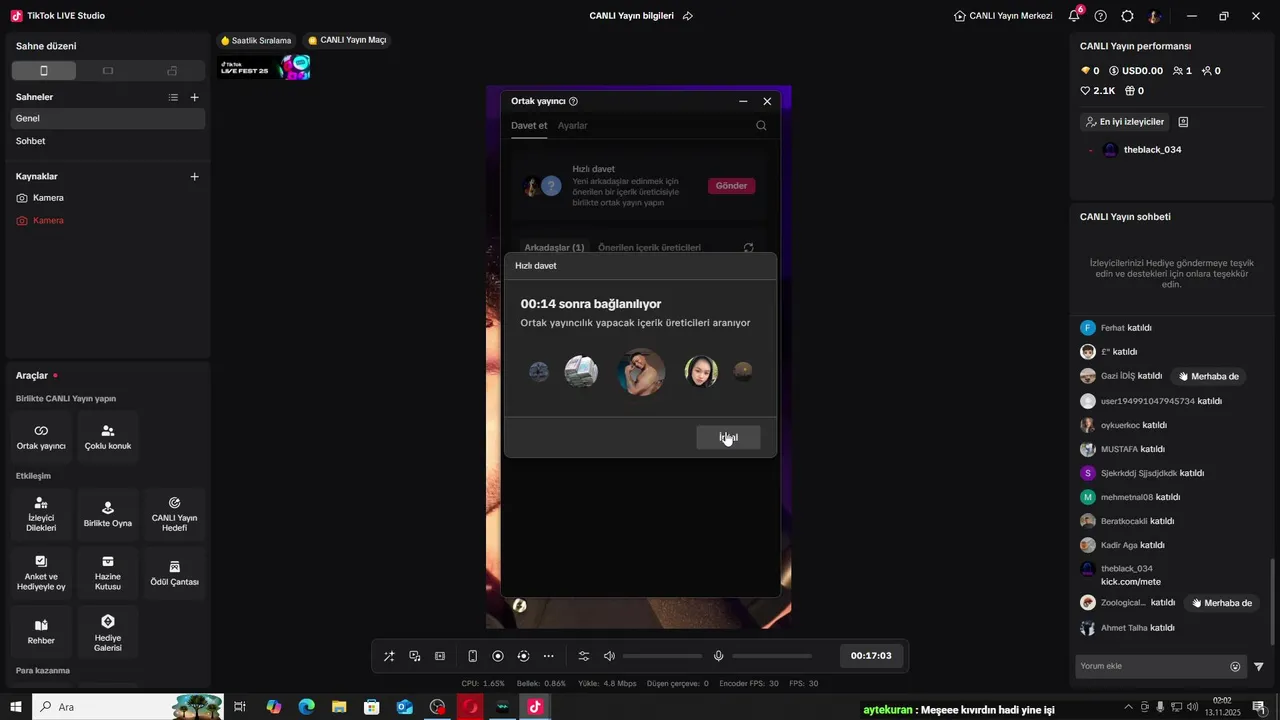
Task: Open Birlikte Oyna tool
Action: coord(108,515)
